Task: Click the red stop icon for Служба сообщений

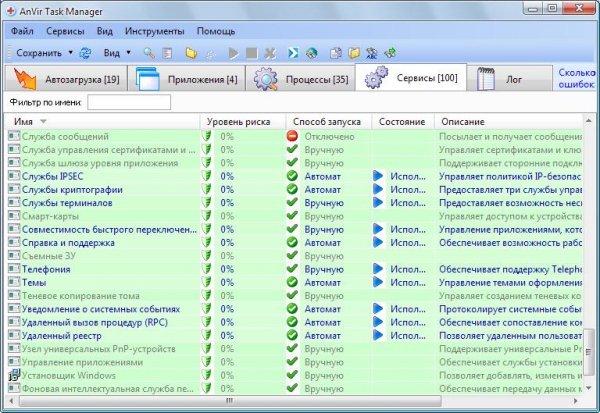Action: pyautogui.click(x=292, y=136)
